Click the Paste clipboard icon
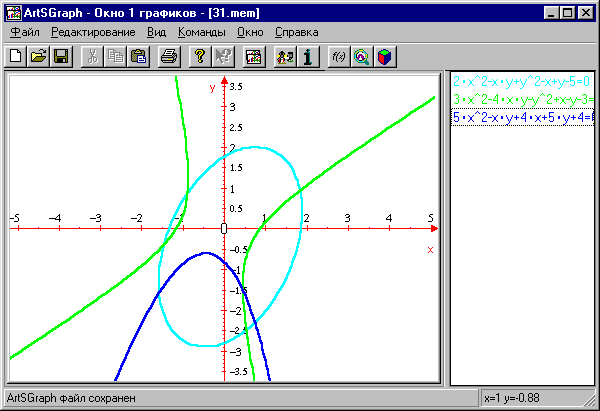The image size is (600, 411). coord(139,56)
